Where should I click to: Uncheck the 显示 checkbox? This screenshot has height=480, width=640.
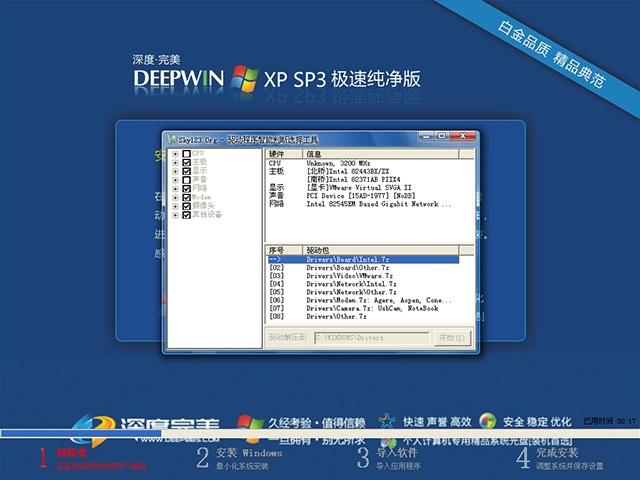[187, 171]
